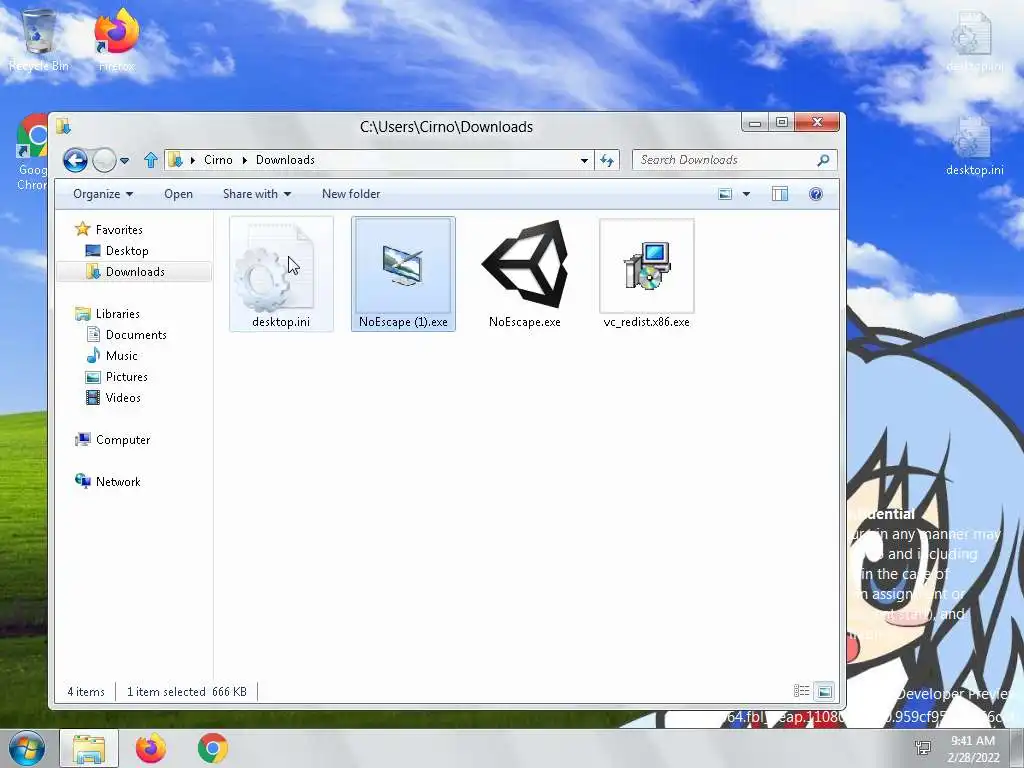The image size is (1024, 768).
Task: Select Downloads in the navigation pane
Action: tap(134, 272)
